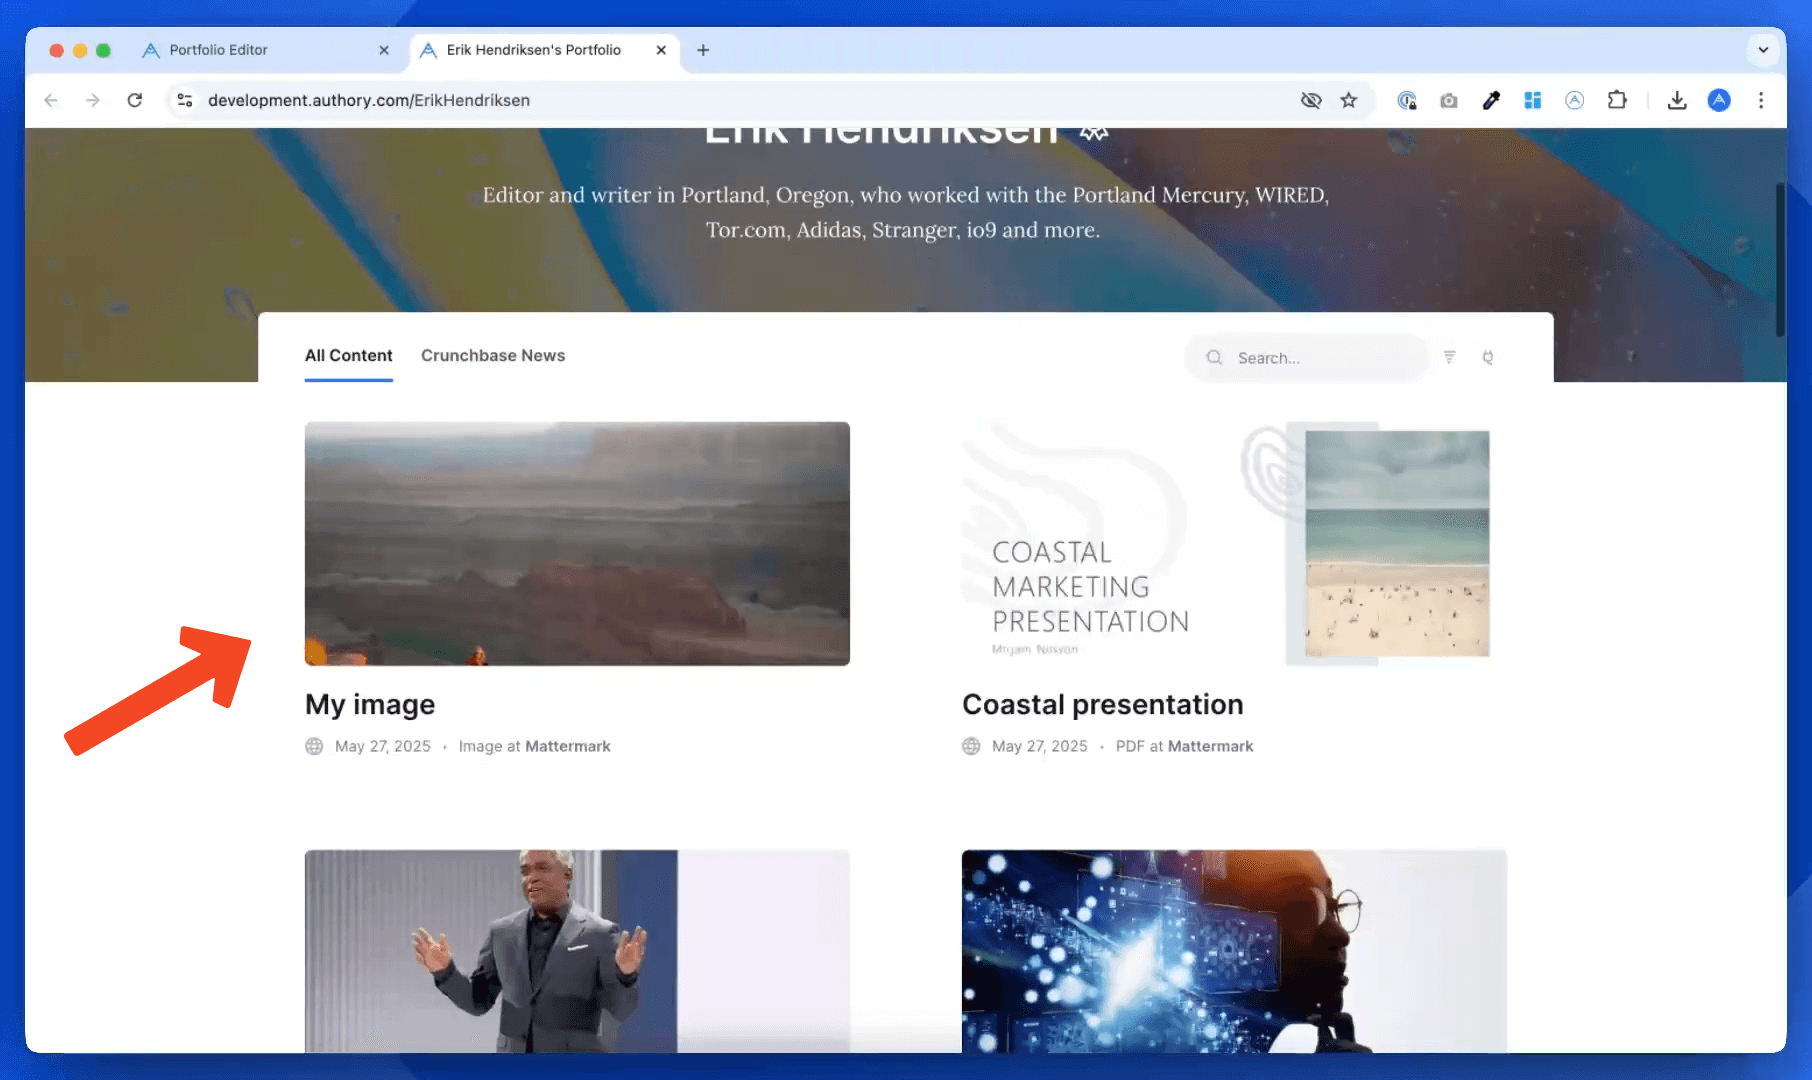This screenshot has width=1812, height=1080.
Task: Open the Coastal presentation thumbnail
Action: pos(1234,544)
